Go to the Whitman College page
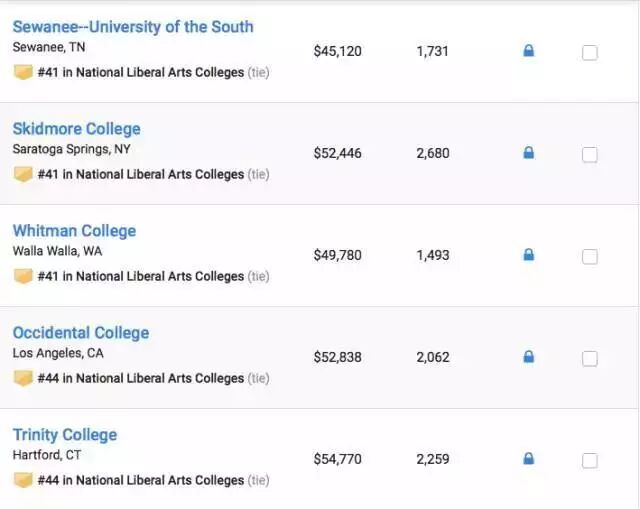The height and width of the screenshot is (509, 640). 74,230
